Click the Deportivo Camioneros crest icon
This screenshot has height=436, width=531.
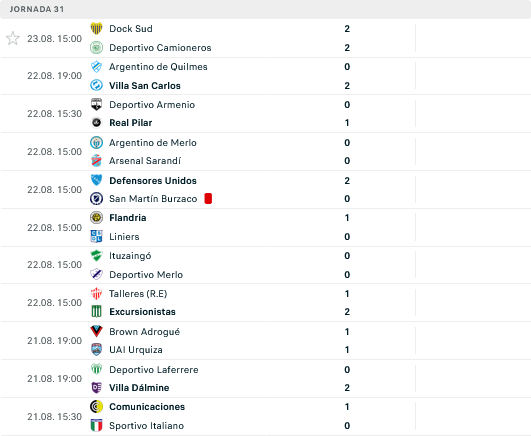tap(96, 47)
